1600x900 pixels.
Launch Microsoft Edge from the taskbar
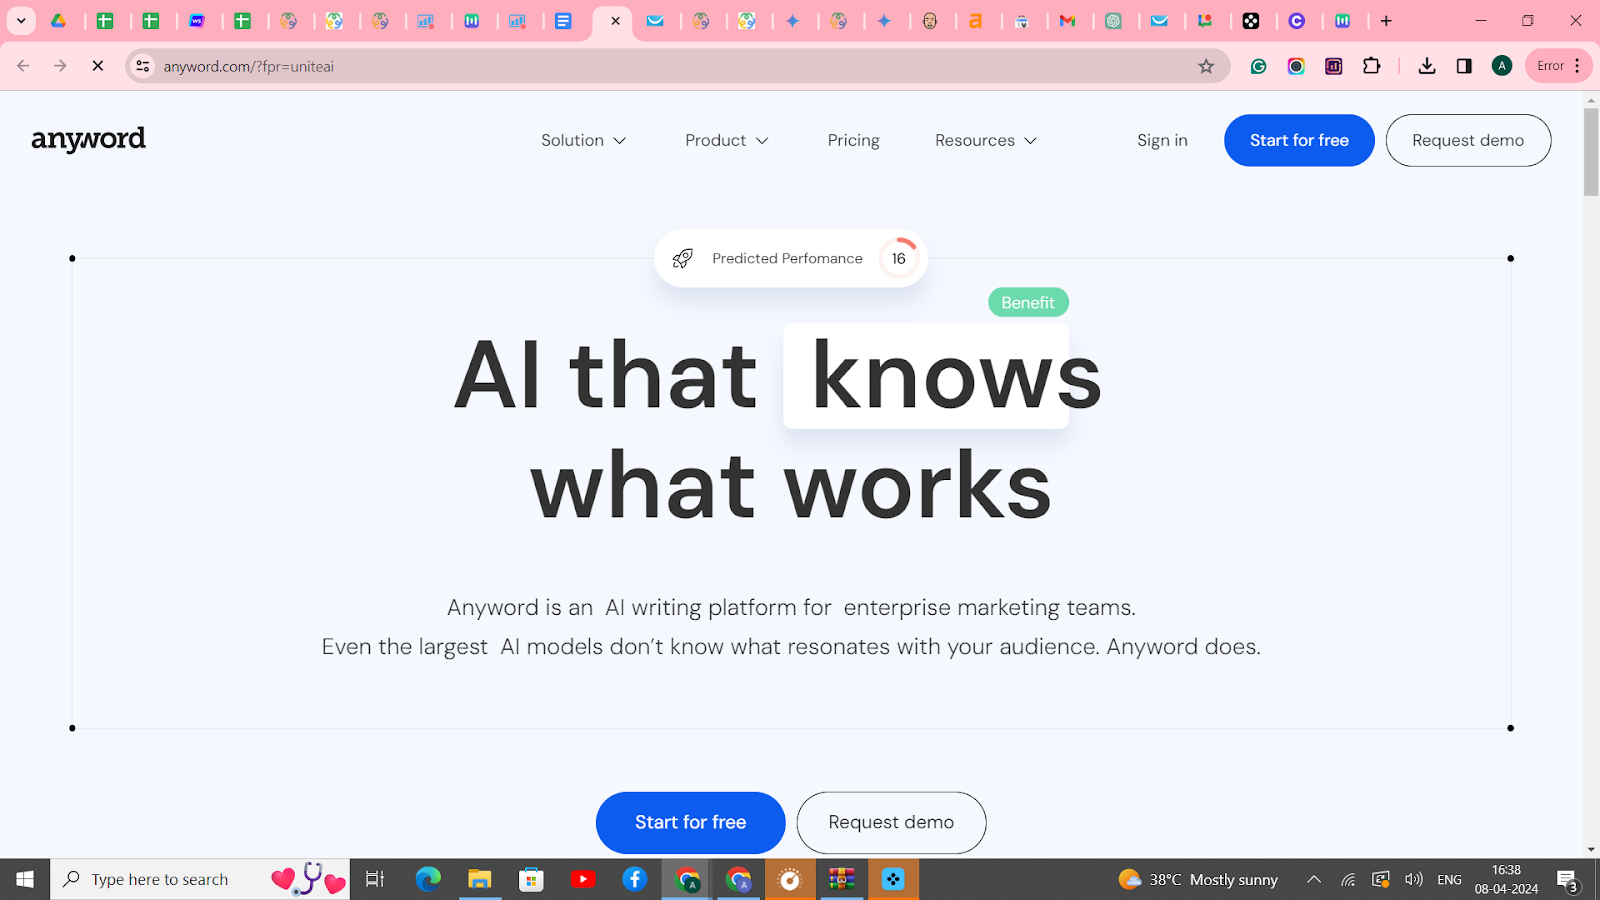[428, 879]
